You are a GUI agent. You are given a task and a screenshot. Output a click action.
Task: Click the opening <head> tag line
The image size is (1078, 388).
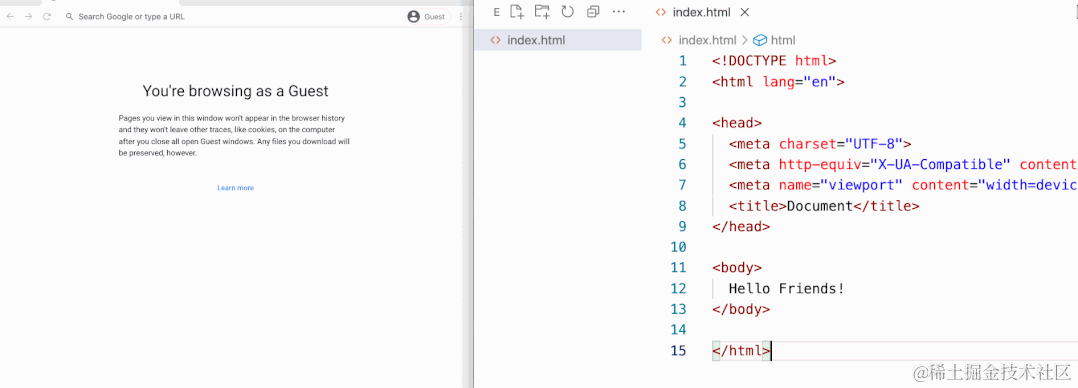[737, 123]
